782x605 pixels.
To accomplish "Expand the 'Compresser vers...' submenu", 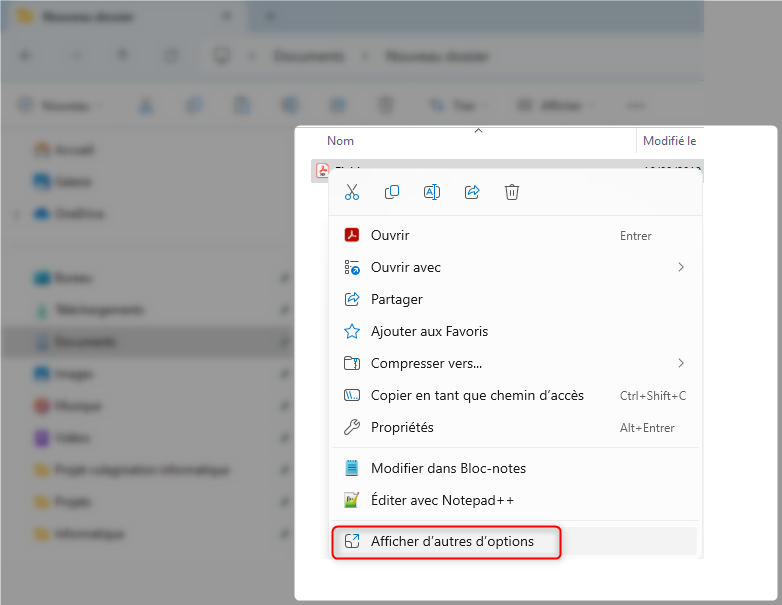I will (x=681, y=363).
